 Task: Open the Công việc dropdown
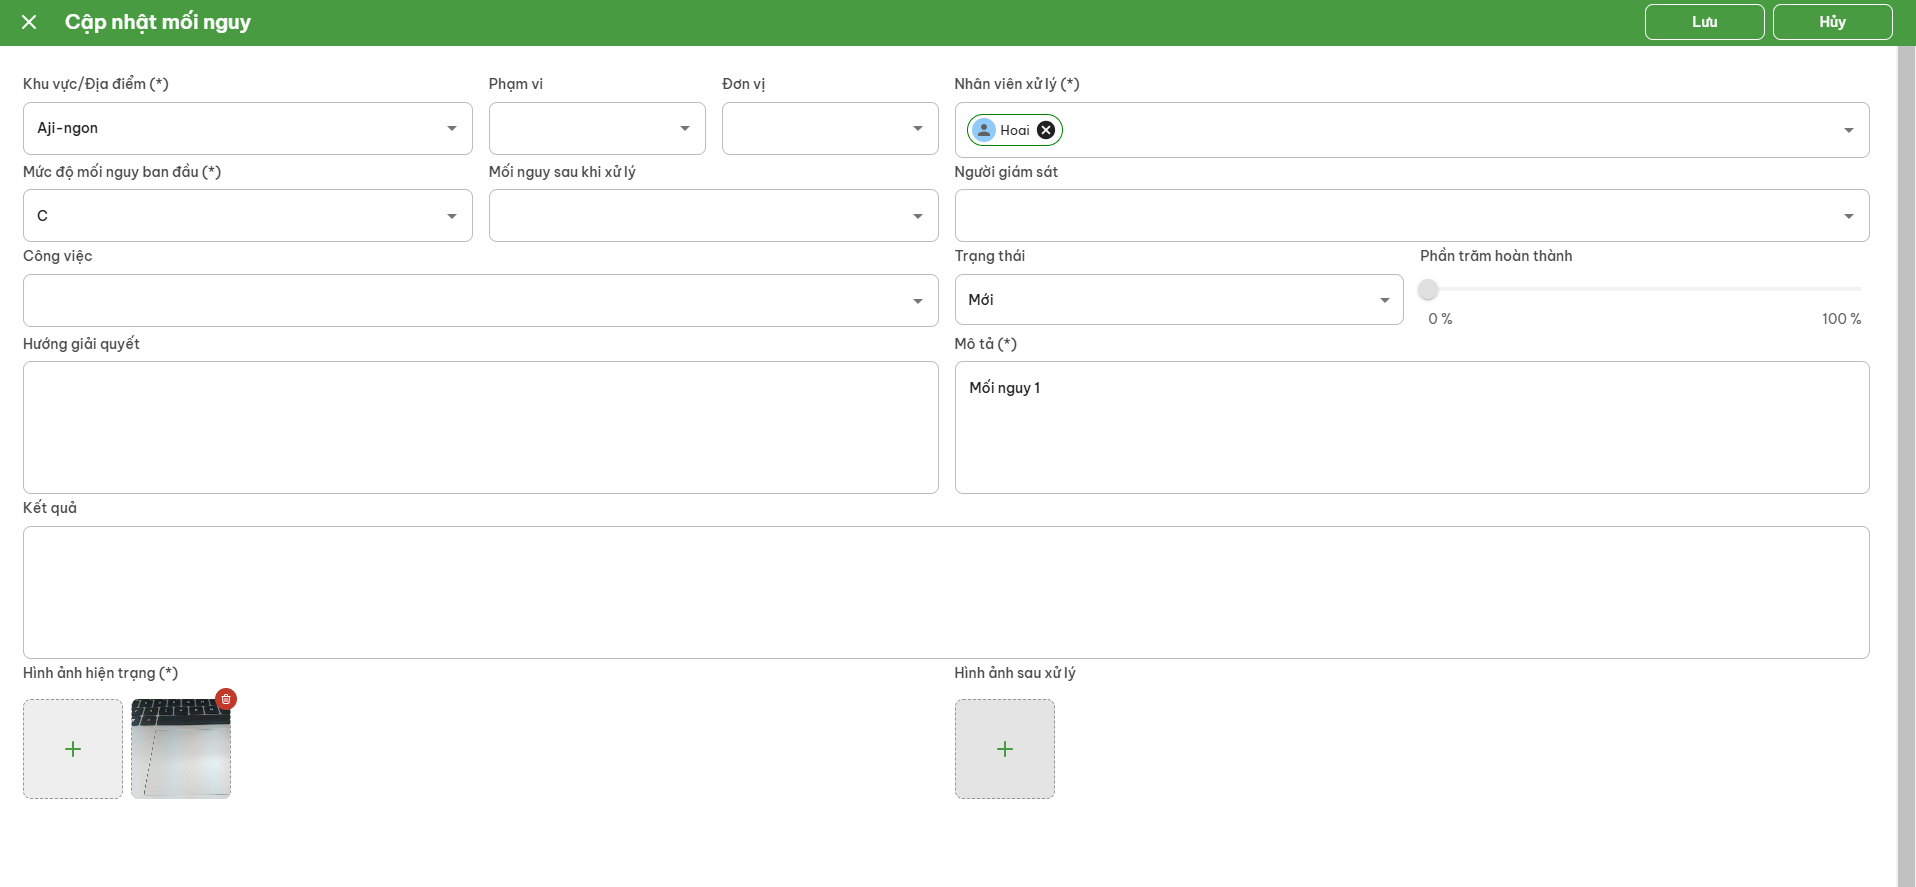point(481,300)
